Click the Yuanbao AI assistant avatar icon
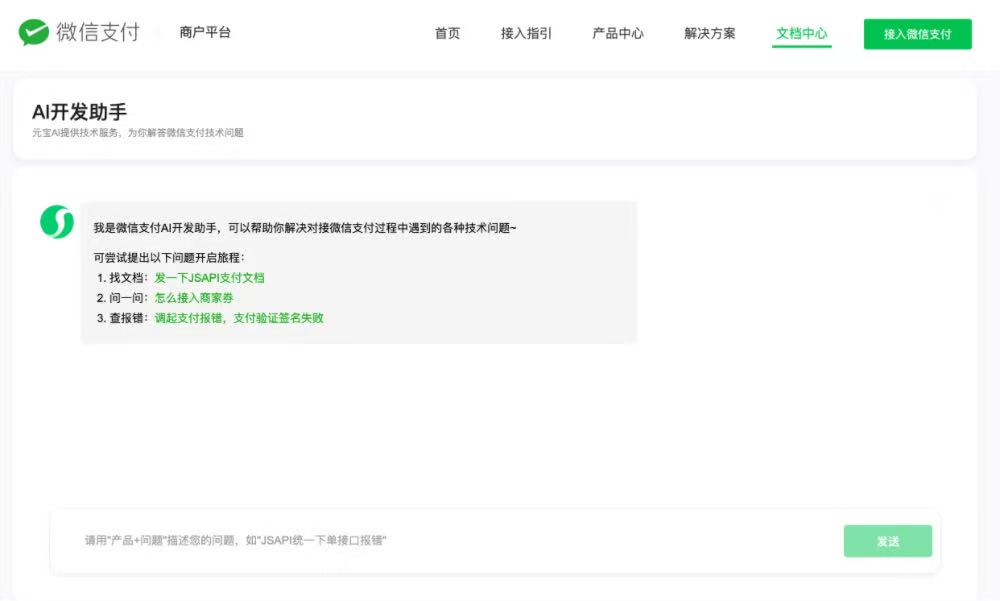Image resolution: width=1000 pixels, height=601 pixels. 56,219
